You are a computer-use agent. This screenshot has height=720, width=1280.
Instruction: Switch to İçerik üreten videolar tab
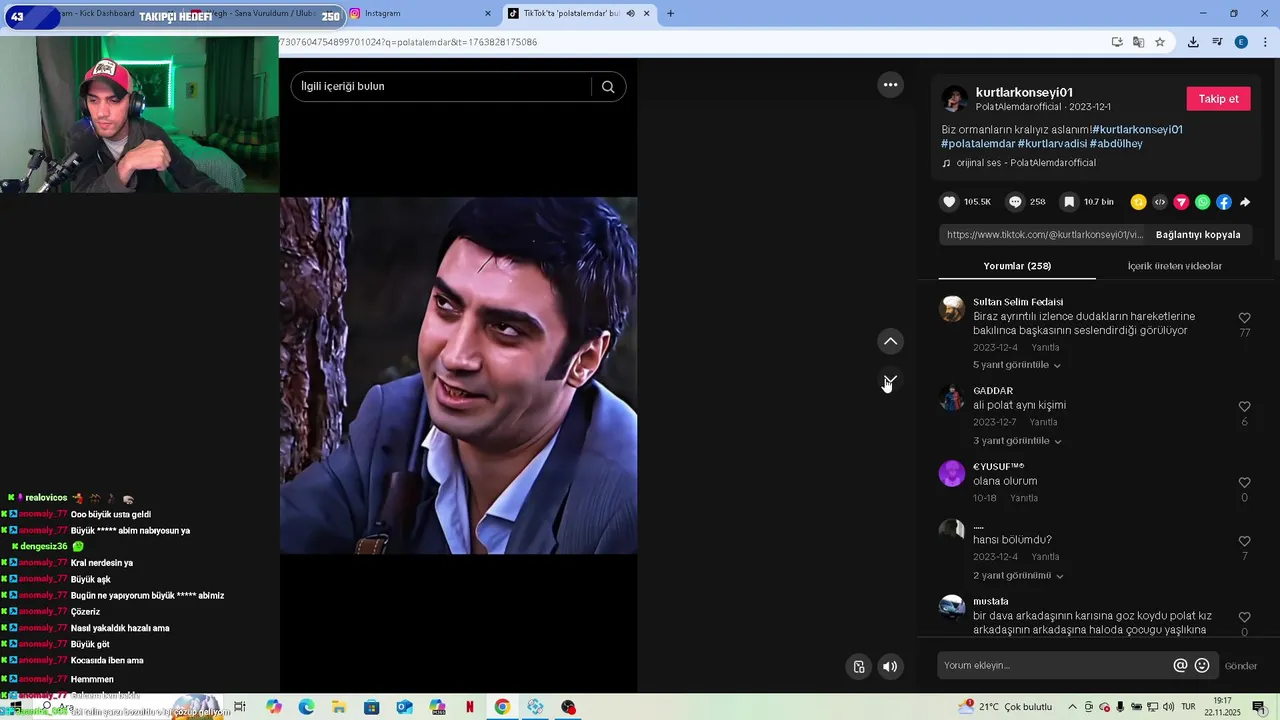click(x=1174, y=266)
